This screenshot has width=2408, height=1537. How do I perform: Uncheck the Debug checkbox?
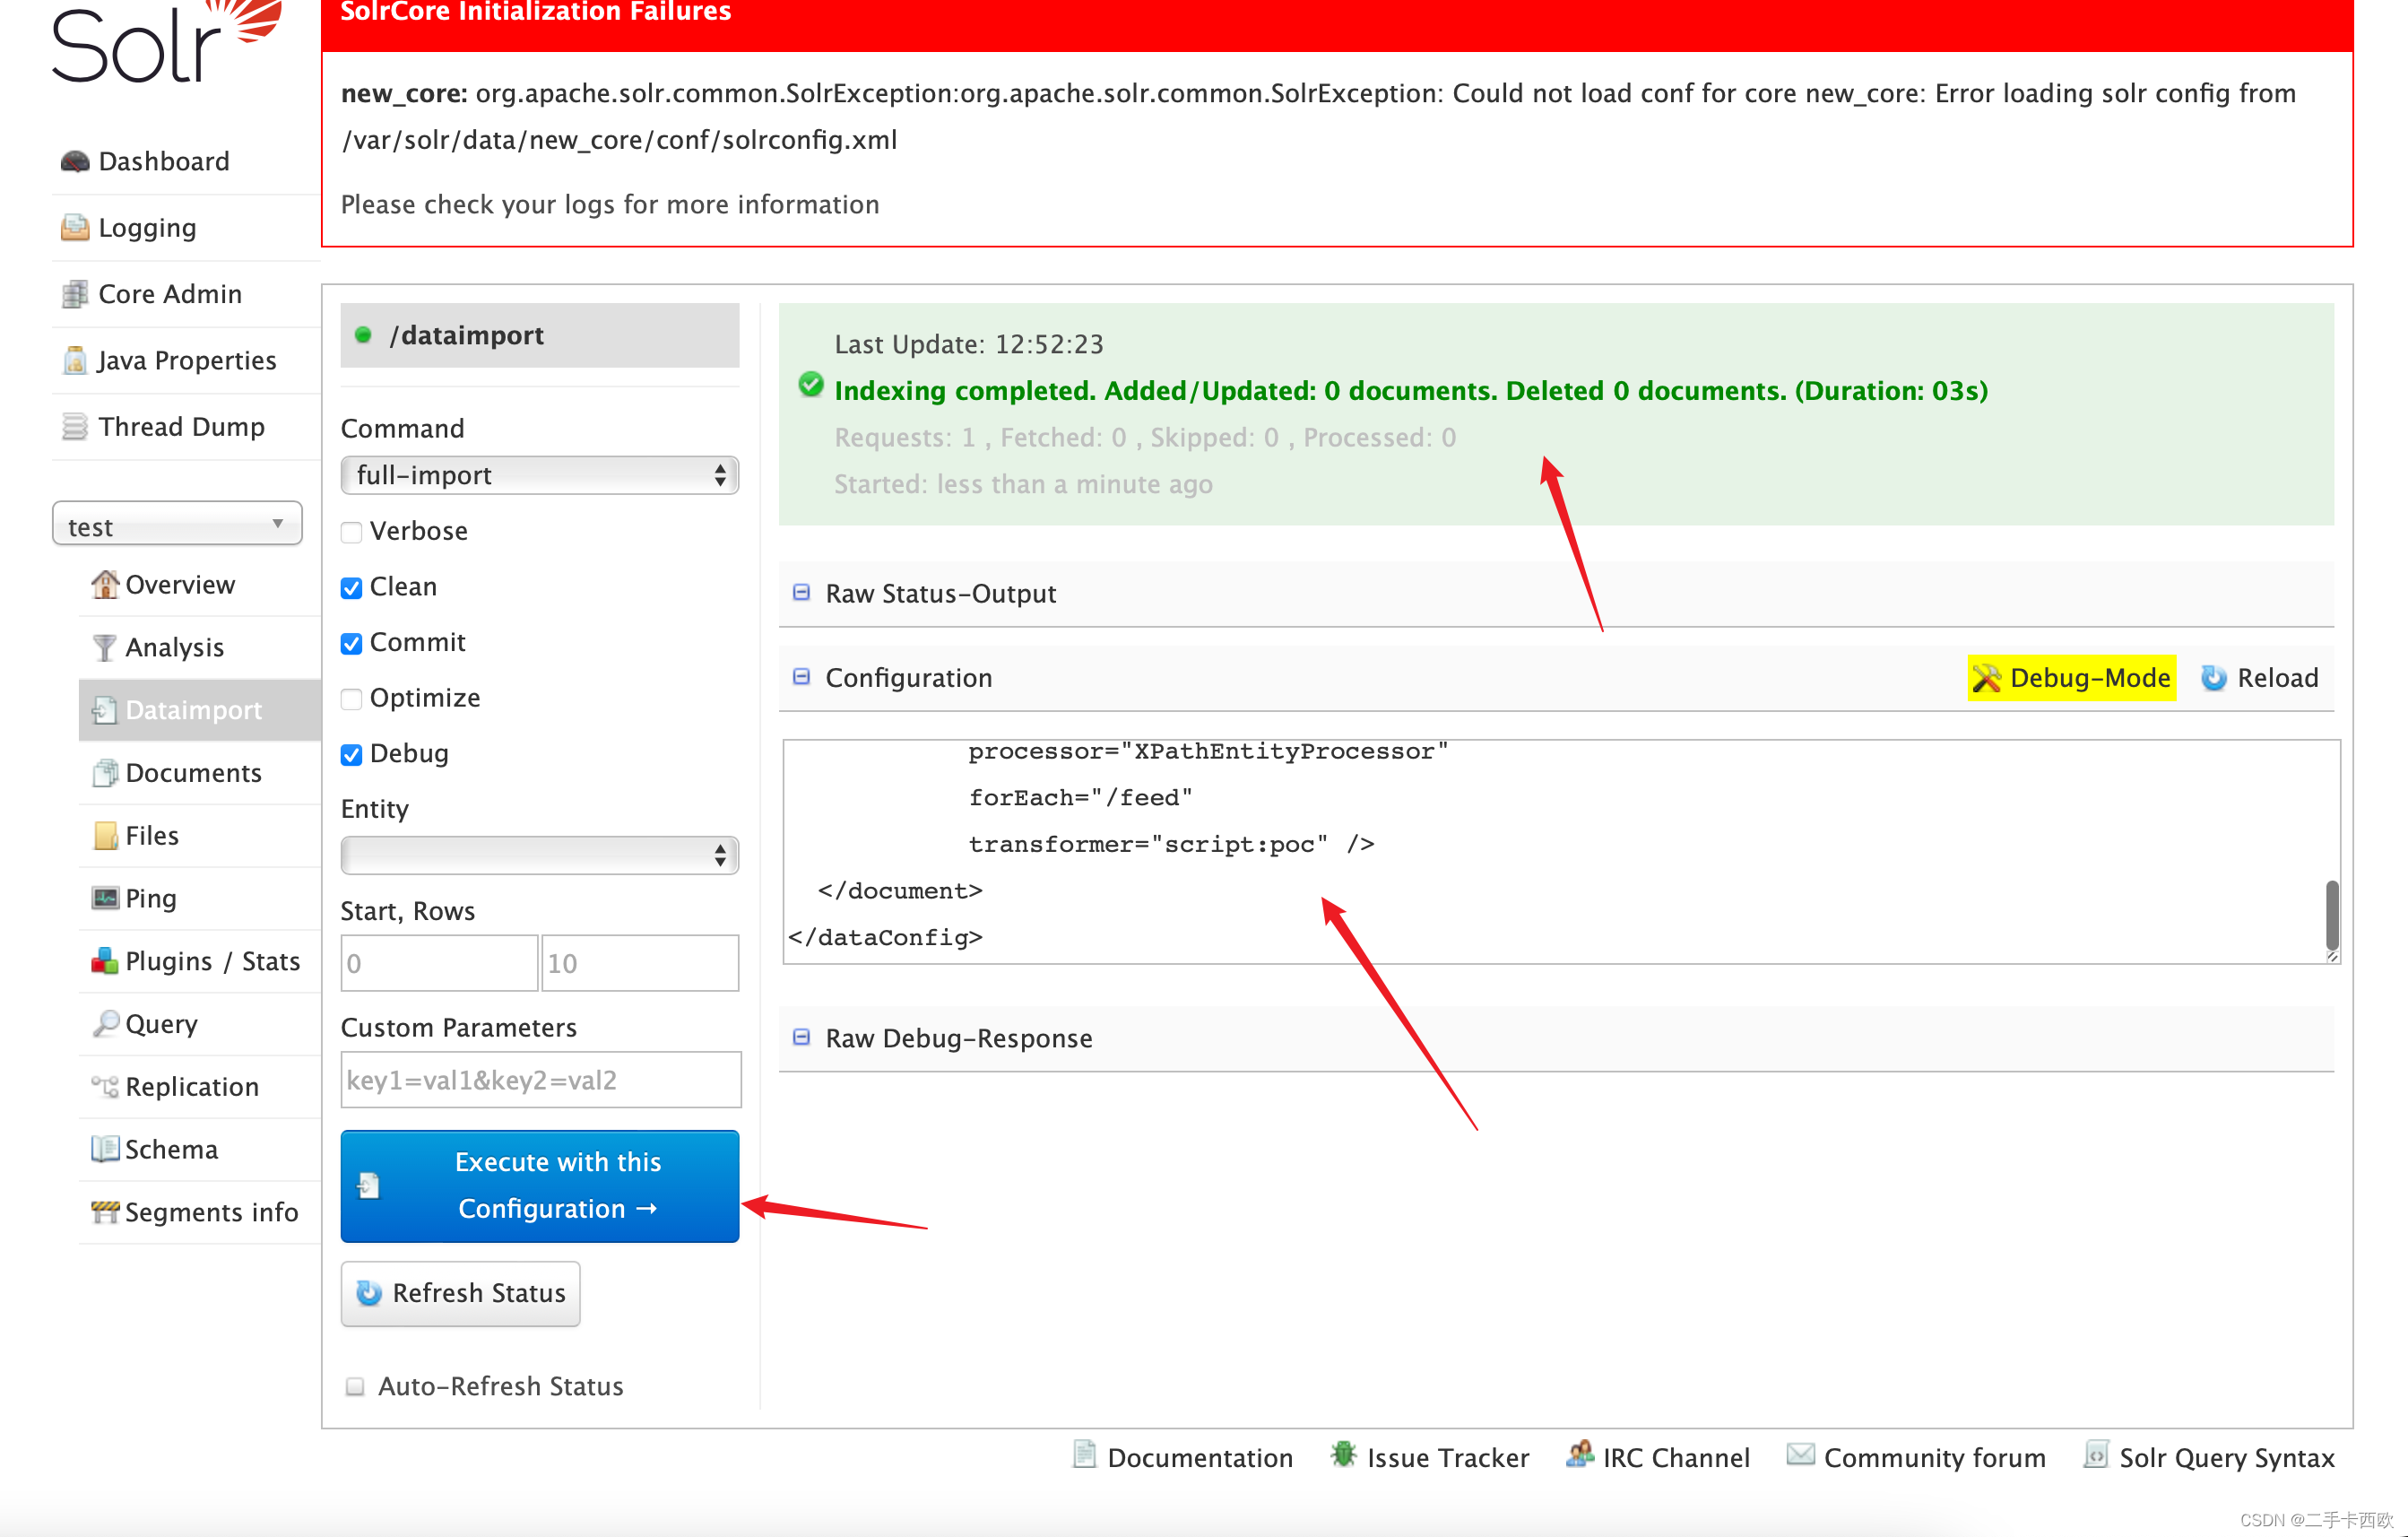click(x=351, y=754)
